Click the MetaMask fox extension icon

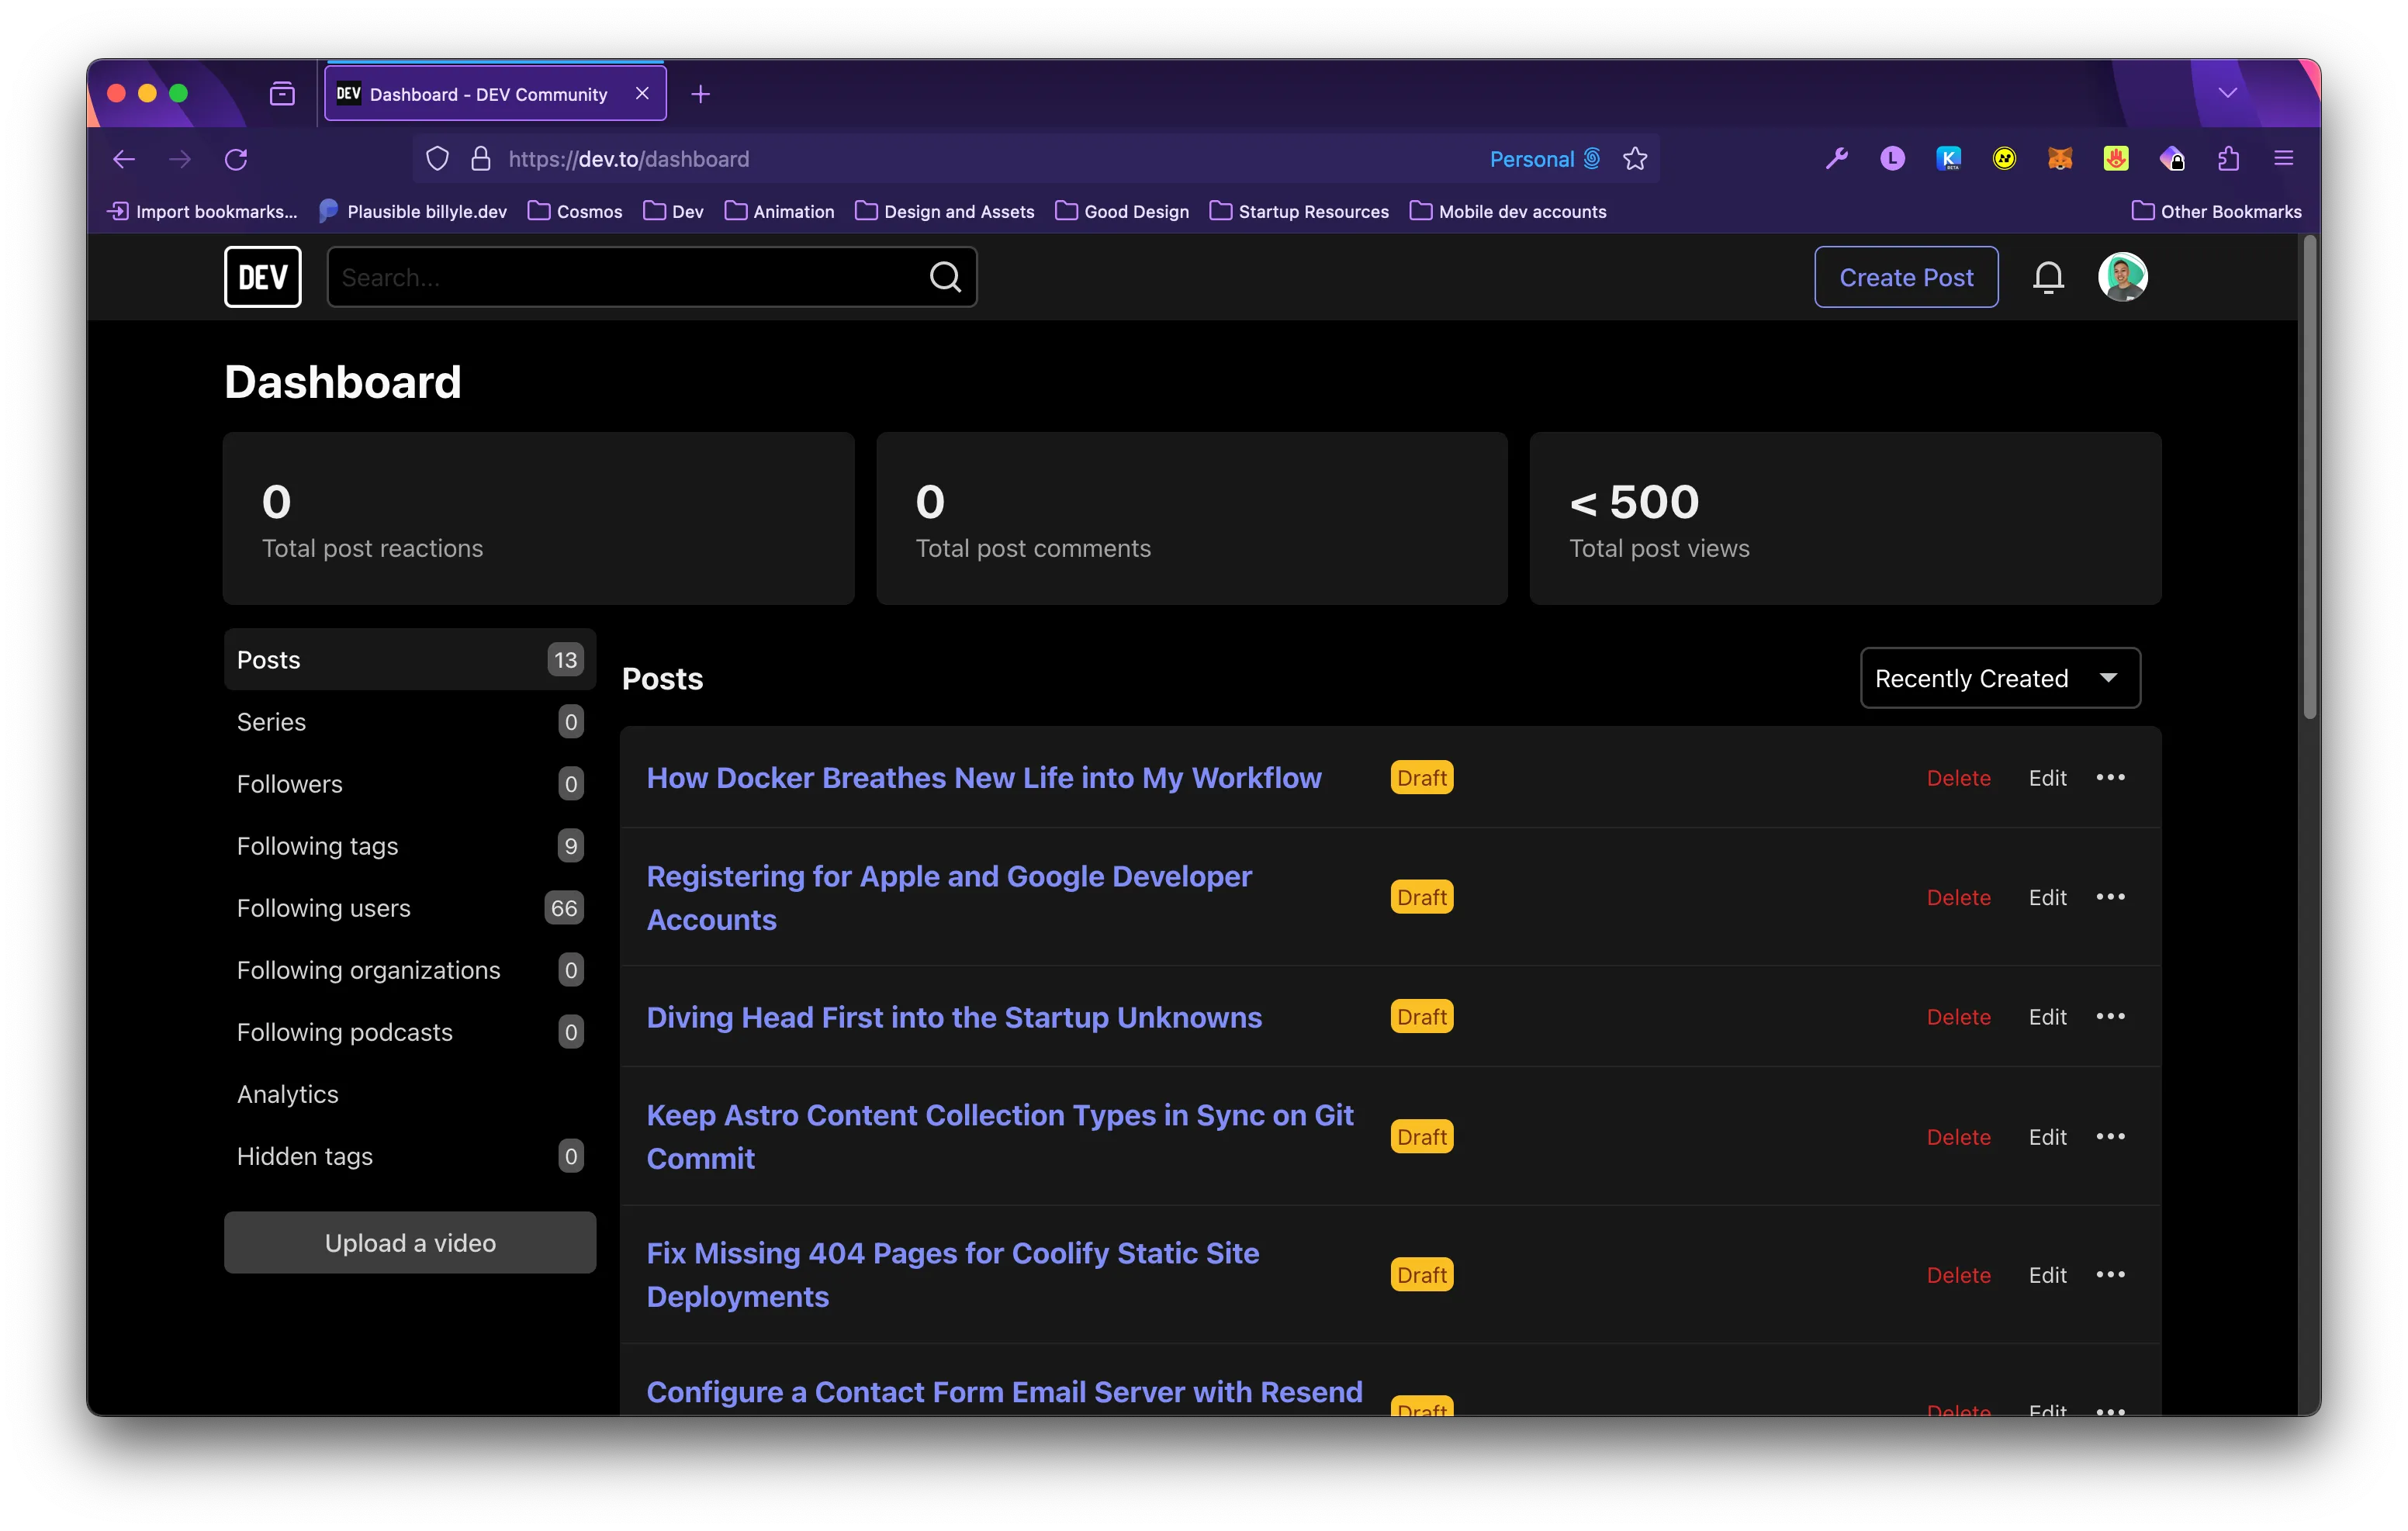pyautogui.click(x=2060, y=158)
